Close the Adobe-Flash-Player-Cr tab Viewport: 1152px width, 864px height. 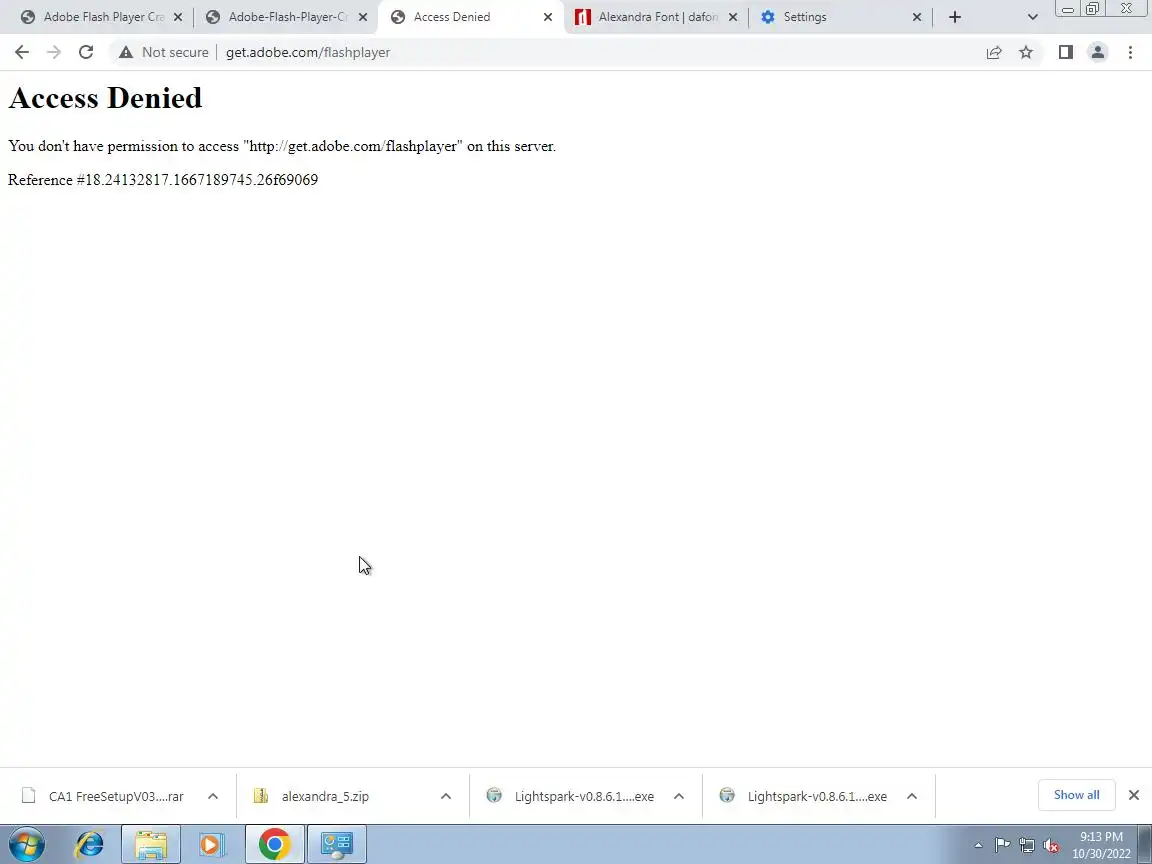point(363,17)
